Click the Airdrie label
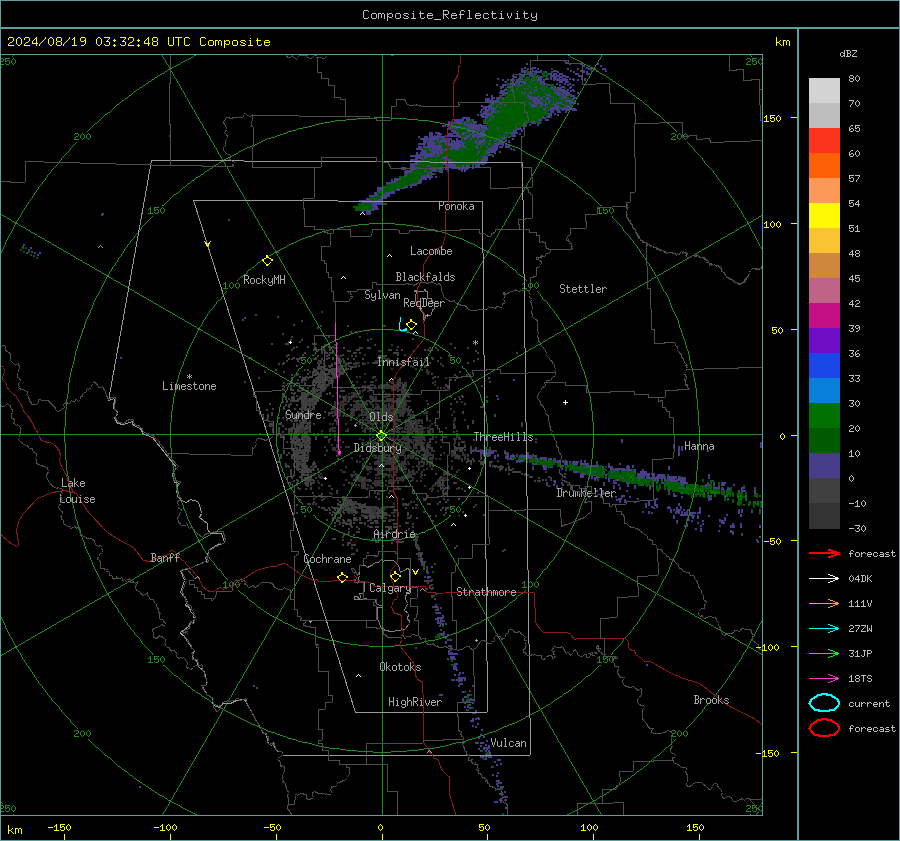Viewport: 900px width, 841px height. click(394, 534)
